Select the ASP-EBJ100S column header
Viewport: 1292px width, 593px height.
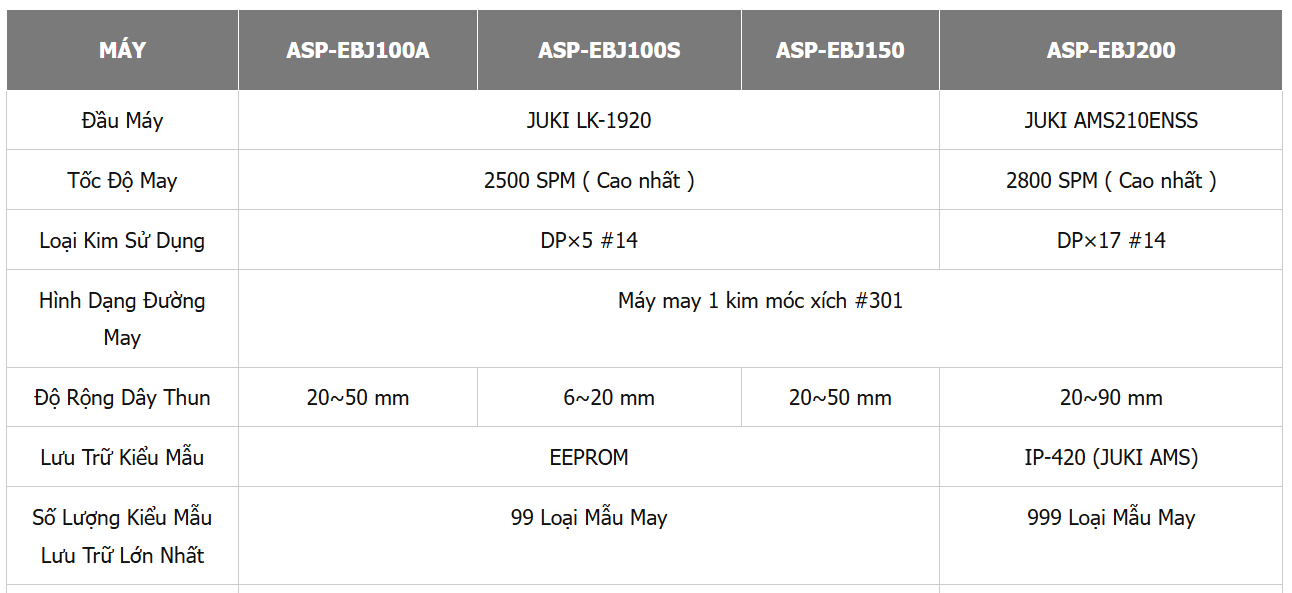tap(609, 50)
